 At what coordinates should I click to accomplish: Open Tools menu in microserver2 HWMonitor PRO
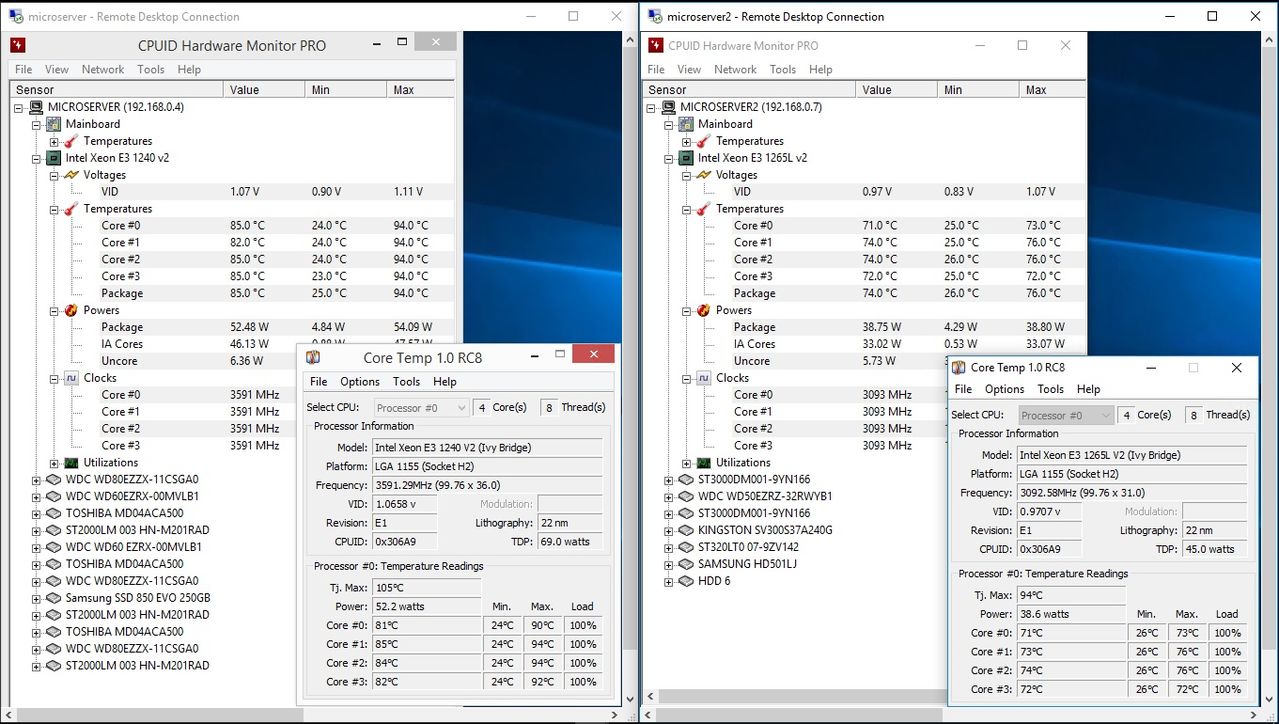(783, 69)
